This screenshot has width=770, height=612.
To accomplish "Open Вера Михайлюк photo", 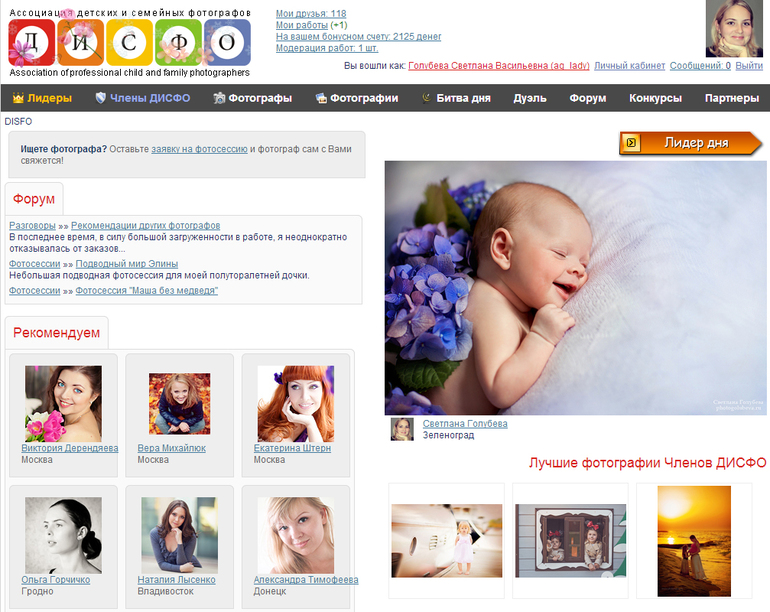I will (180, 404).
